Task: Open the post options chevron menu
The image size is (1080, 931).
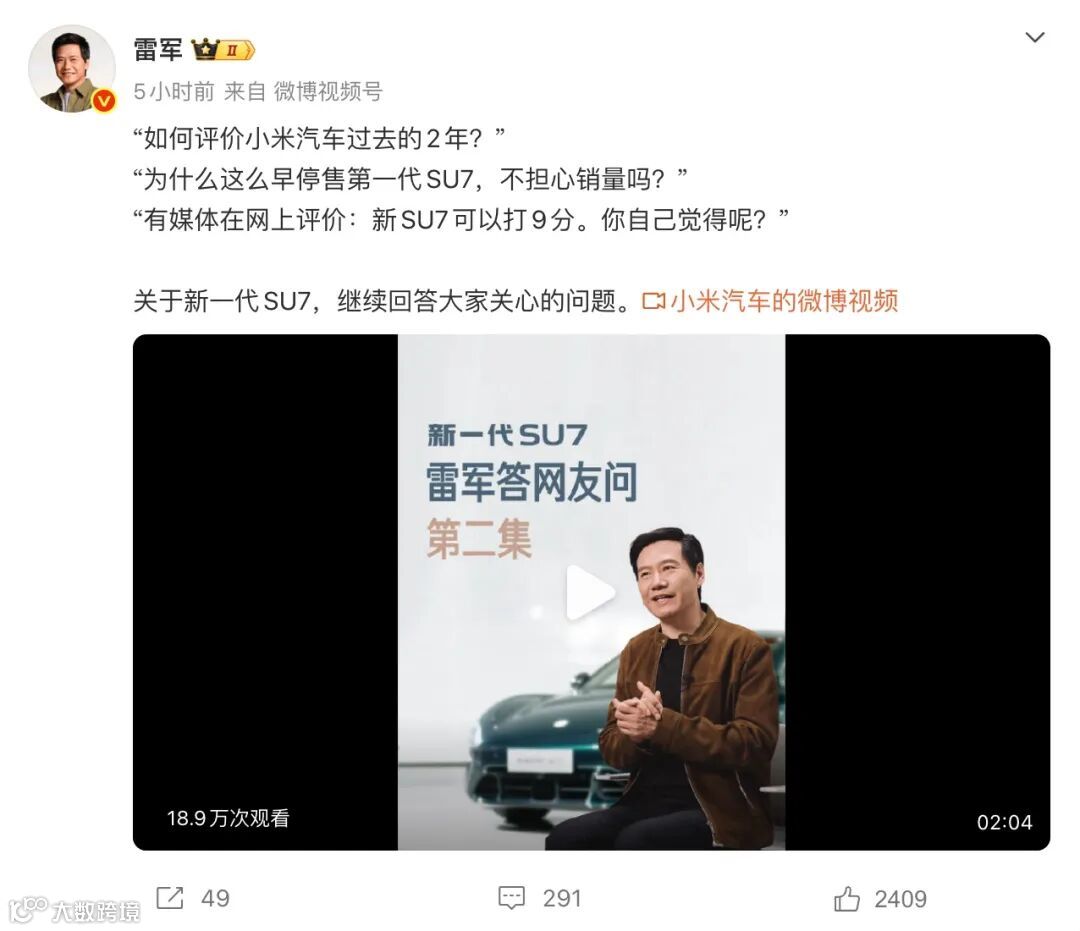Action: pyautogui.click(x=1035, y=37)
